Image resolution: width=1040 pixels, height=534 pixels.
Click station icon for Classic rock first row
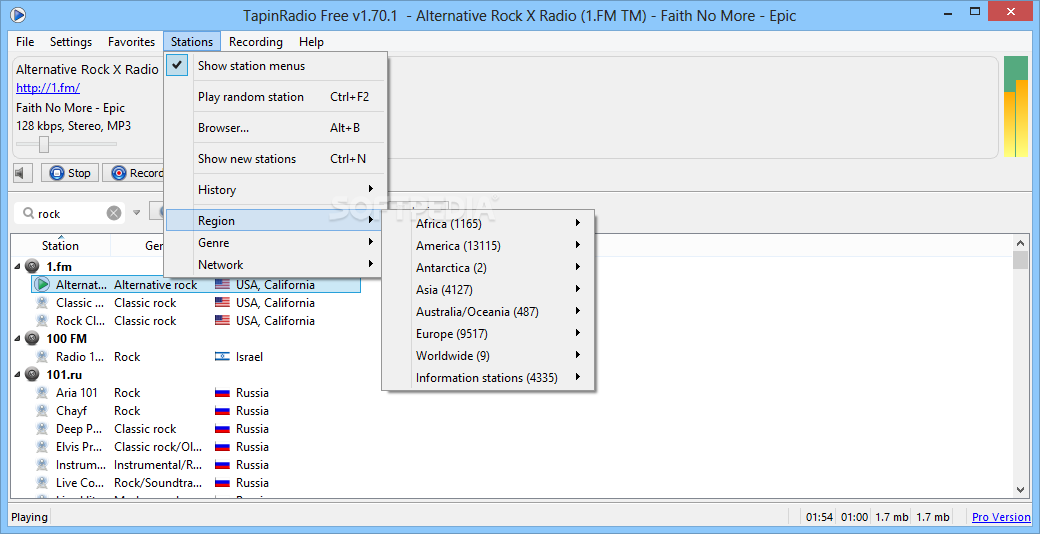(x=42, y=302)
